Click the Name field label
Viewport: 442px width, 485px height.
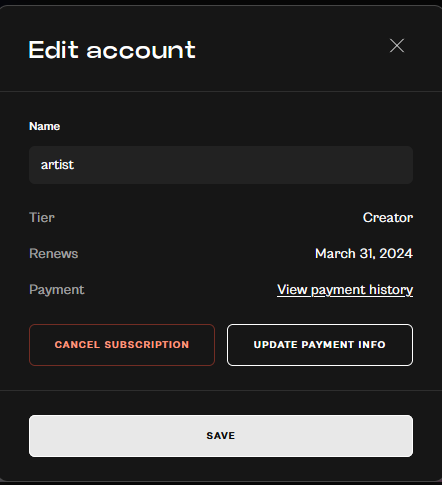click(x=44, y=126)
